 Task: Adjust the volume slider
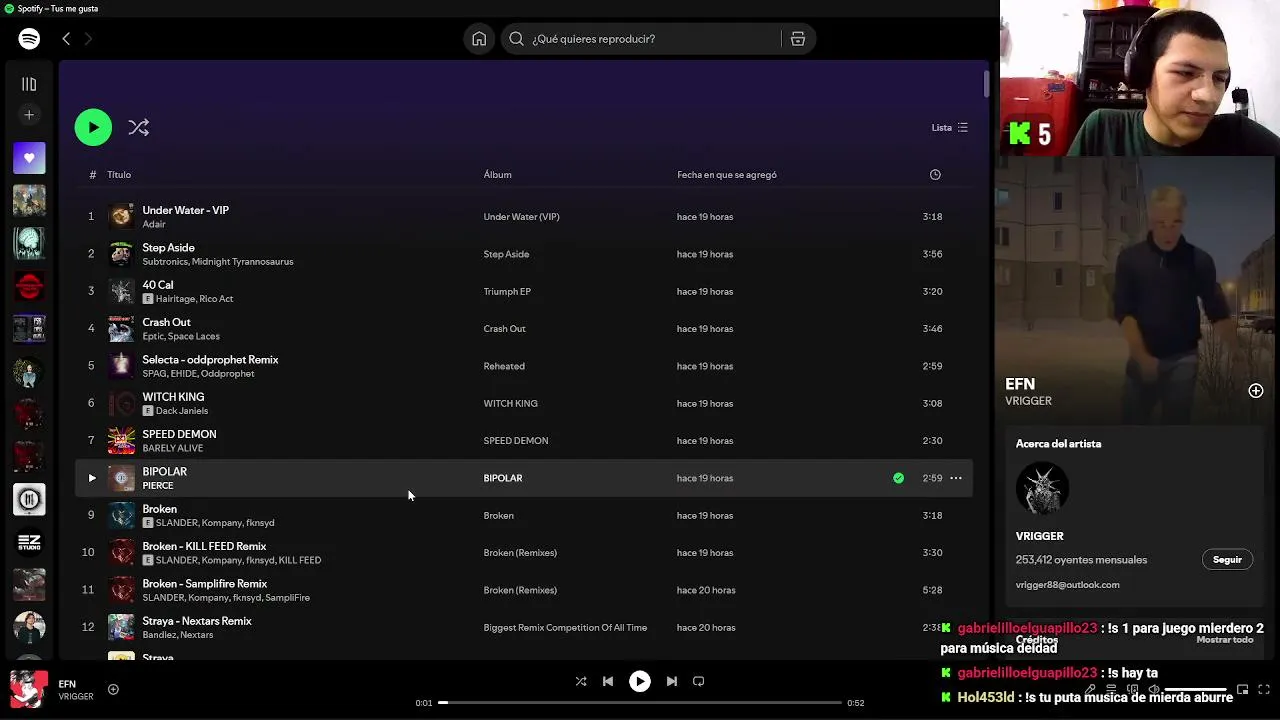point(1195,689)
